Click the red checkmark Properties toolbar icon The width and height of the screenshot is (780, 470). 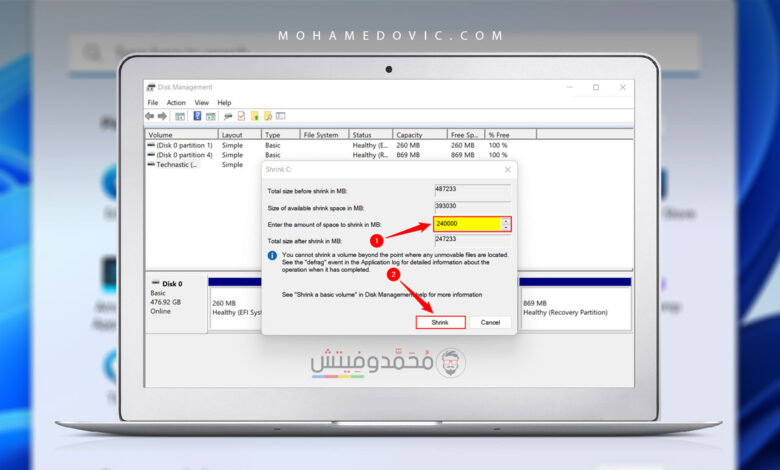point(241,116)
